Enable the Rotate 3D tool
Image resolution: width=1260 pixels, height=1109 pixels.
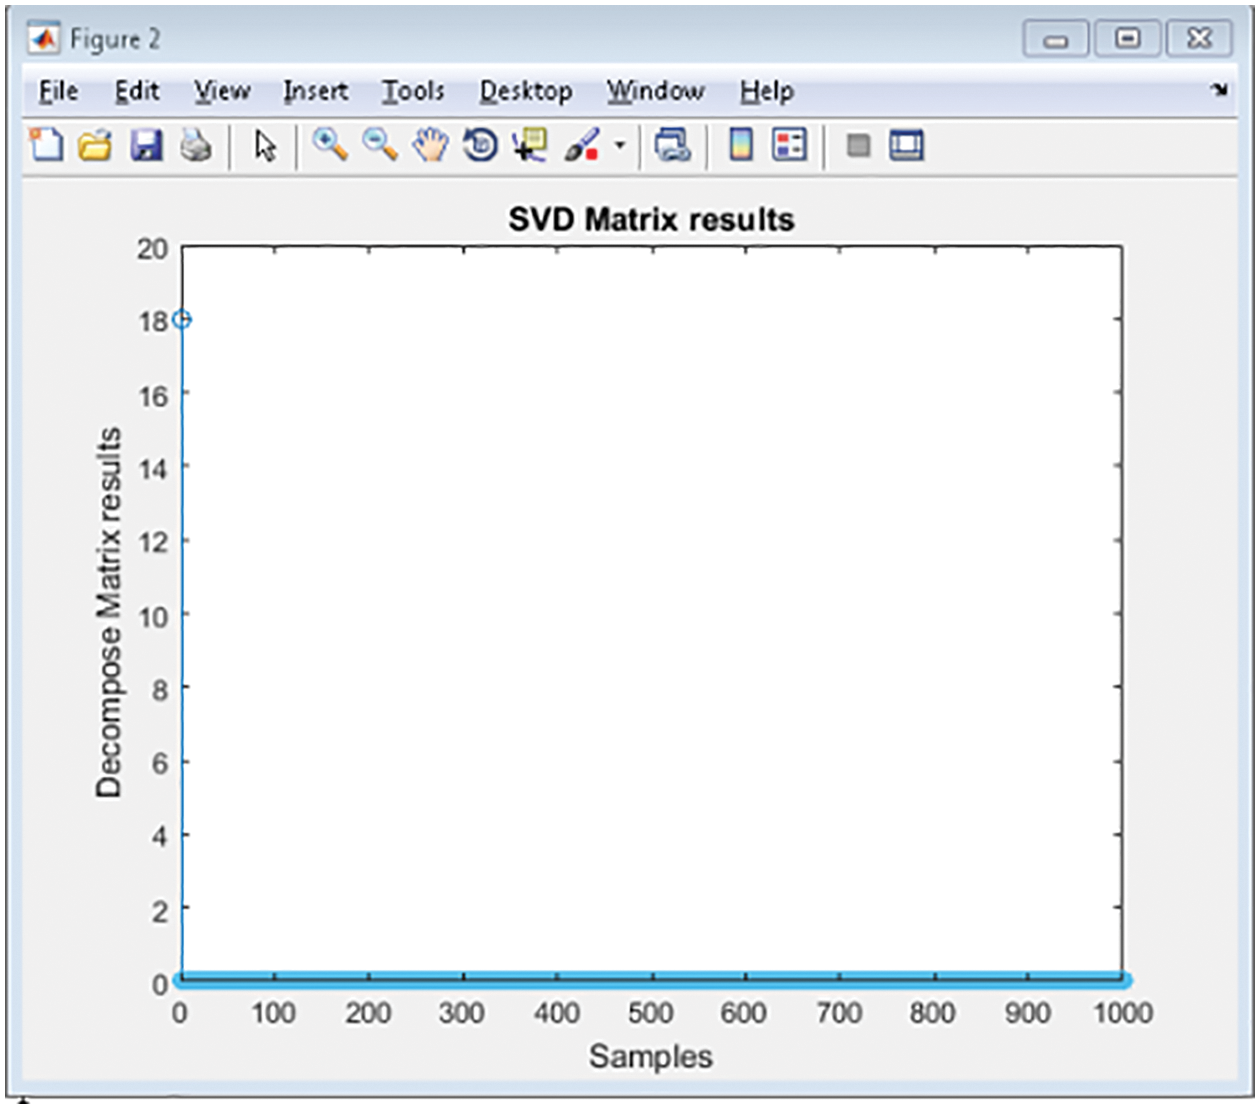click(x=481, y=146)
